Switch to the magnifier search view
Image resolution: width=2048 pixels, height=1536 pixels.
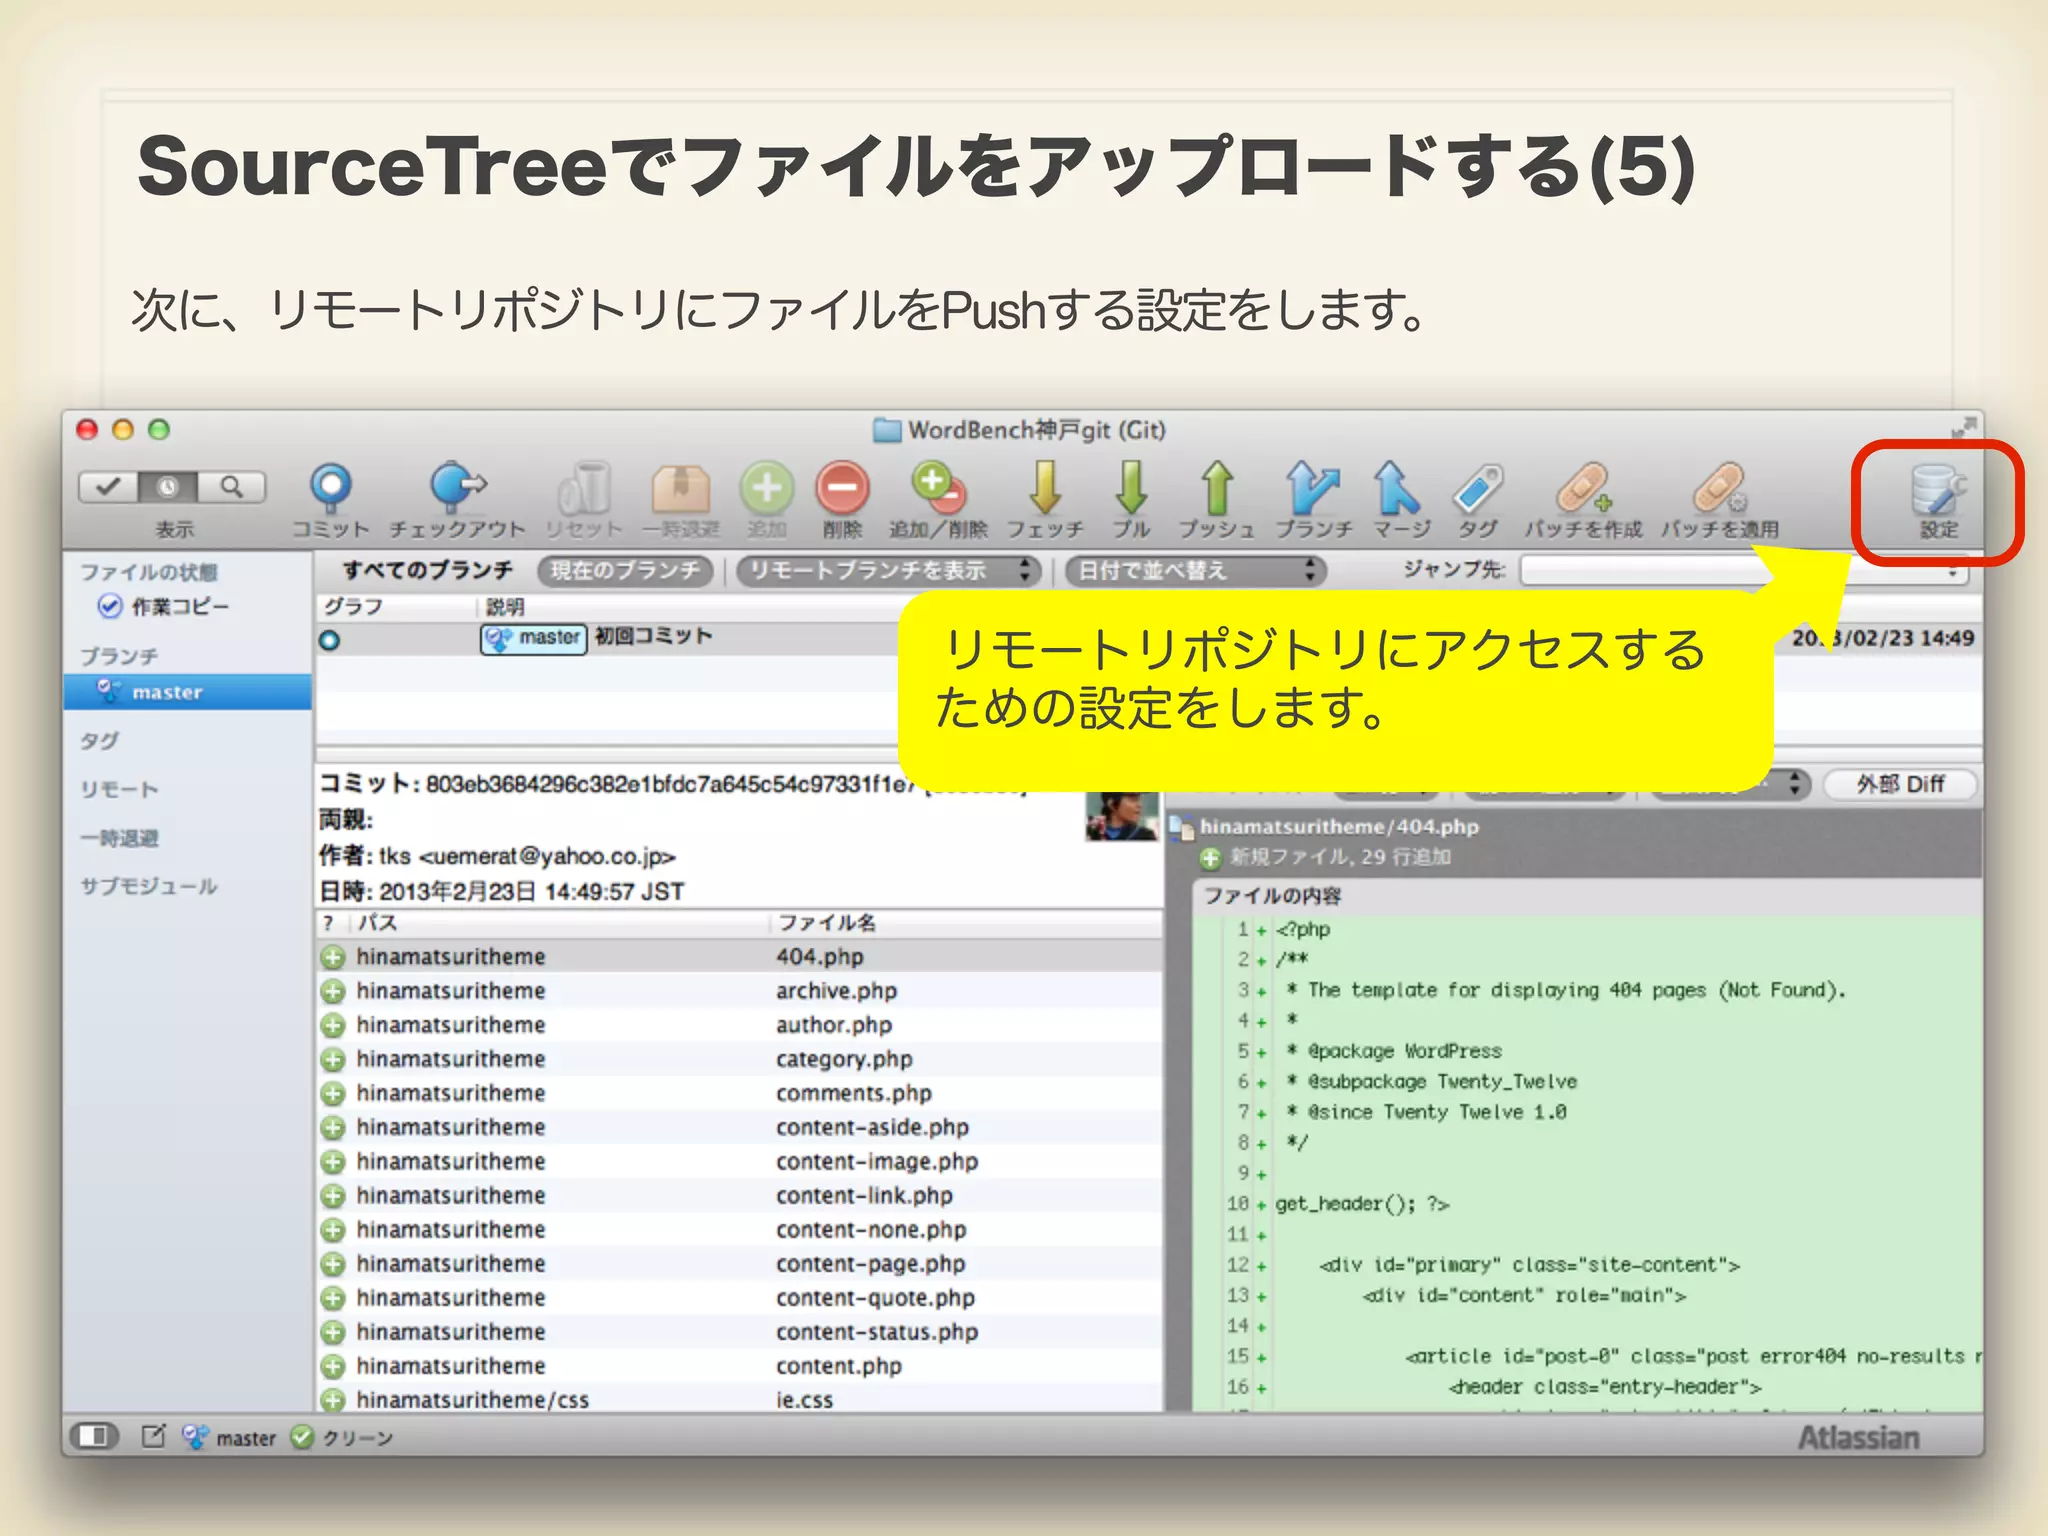coord(232,487)
